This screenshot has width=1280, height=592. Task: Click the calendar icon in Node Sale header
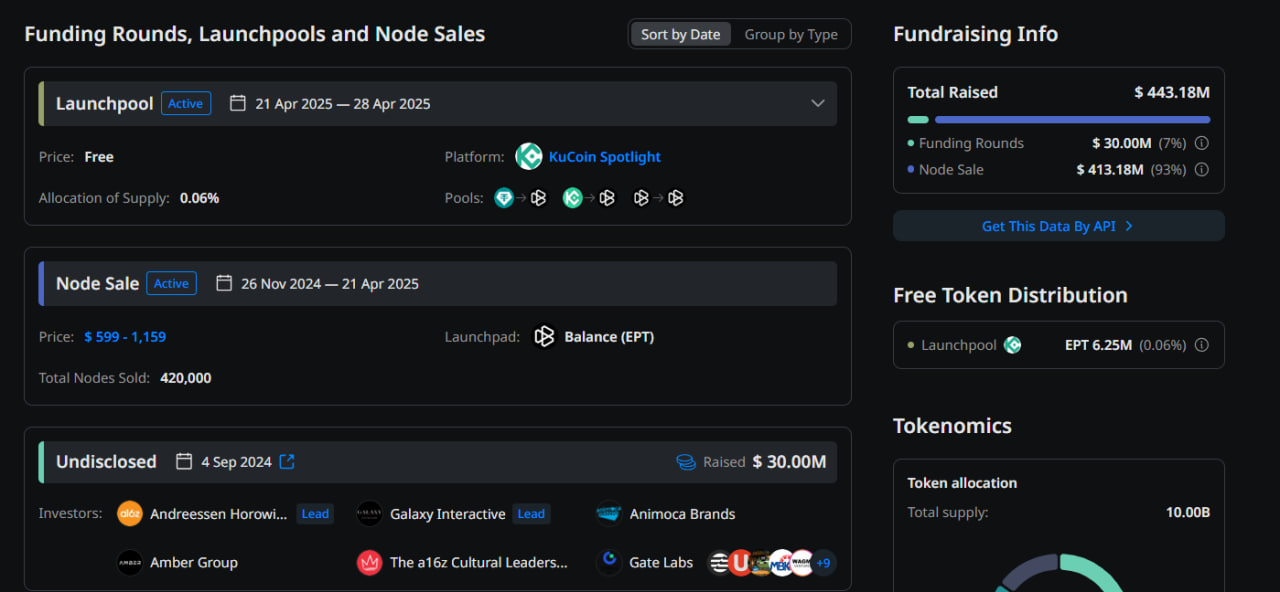pyautogui.click(x=224, y=283)
